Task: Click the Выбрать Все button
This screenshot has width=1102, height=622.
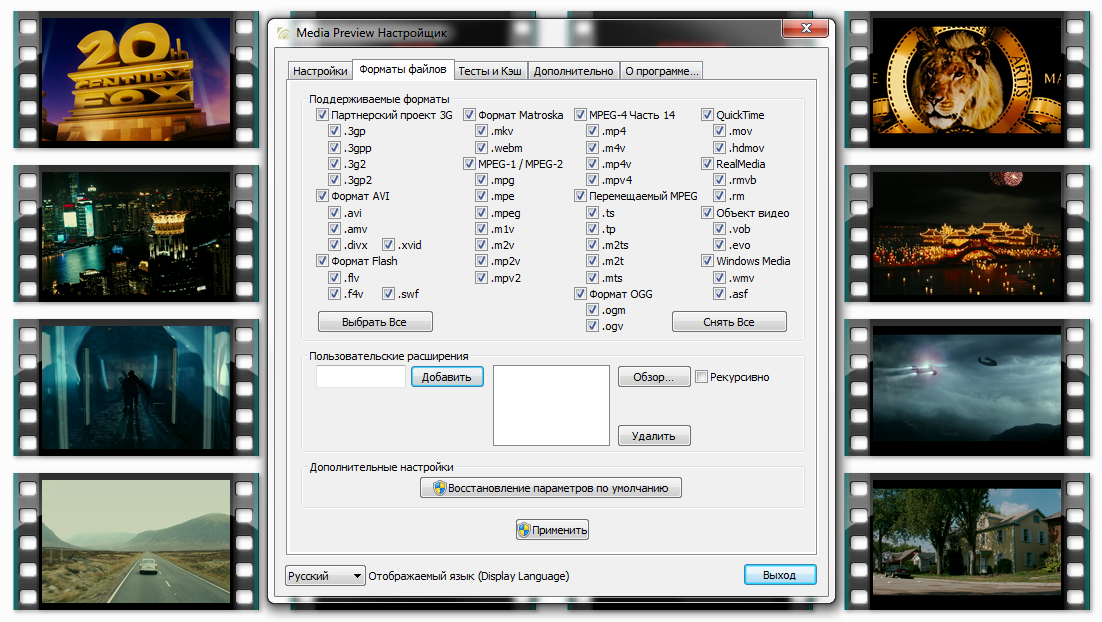Action: 375,322
